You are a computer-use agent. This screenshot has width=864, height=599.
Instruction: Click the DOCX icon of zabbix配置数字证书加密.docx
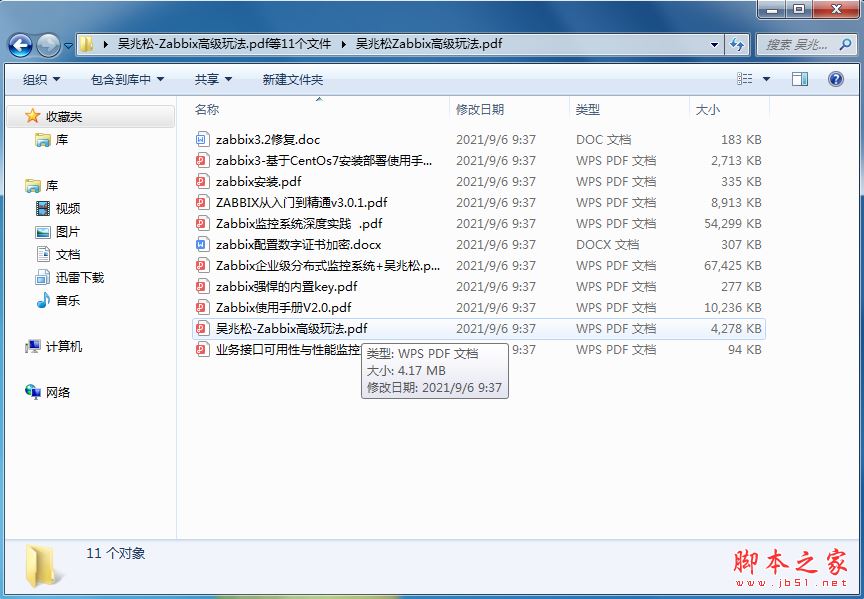(202, 244)
